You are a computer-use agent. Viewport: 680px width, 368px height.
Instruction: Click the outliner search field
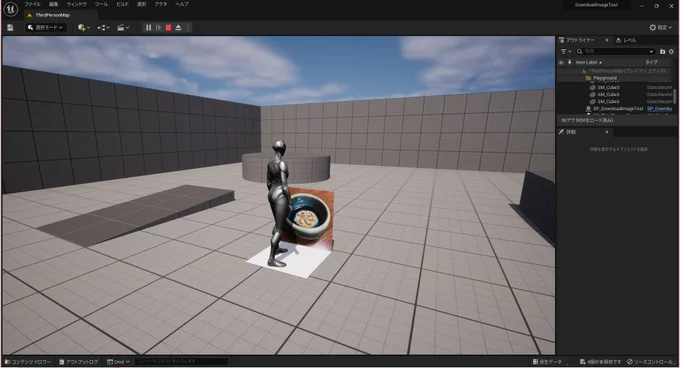[615, 52]
